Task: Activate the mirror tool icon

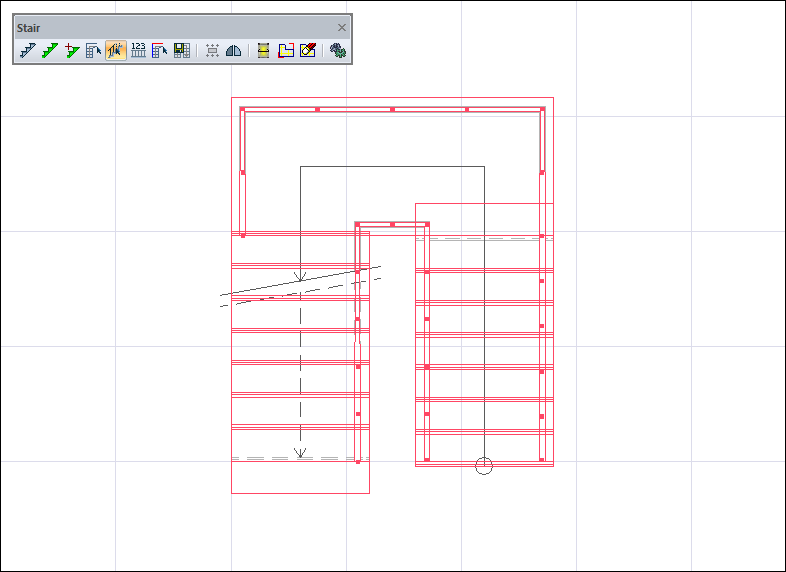Action: click(233, 50)
